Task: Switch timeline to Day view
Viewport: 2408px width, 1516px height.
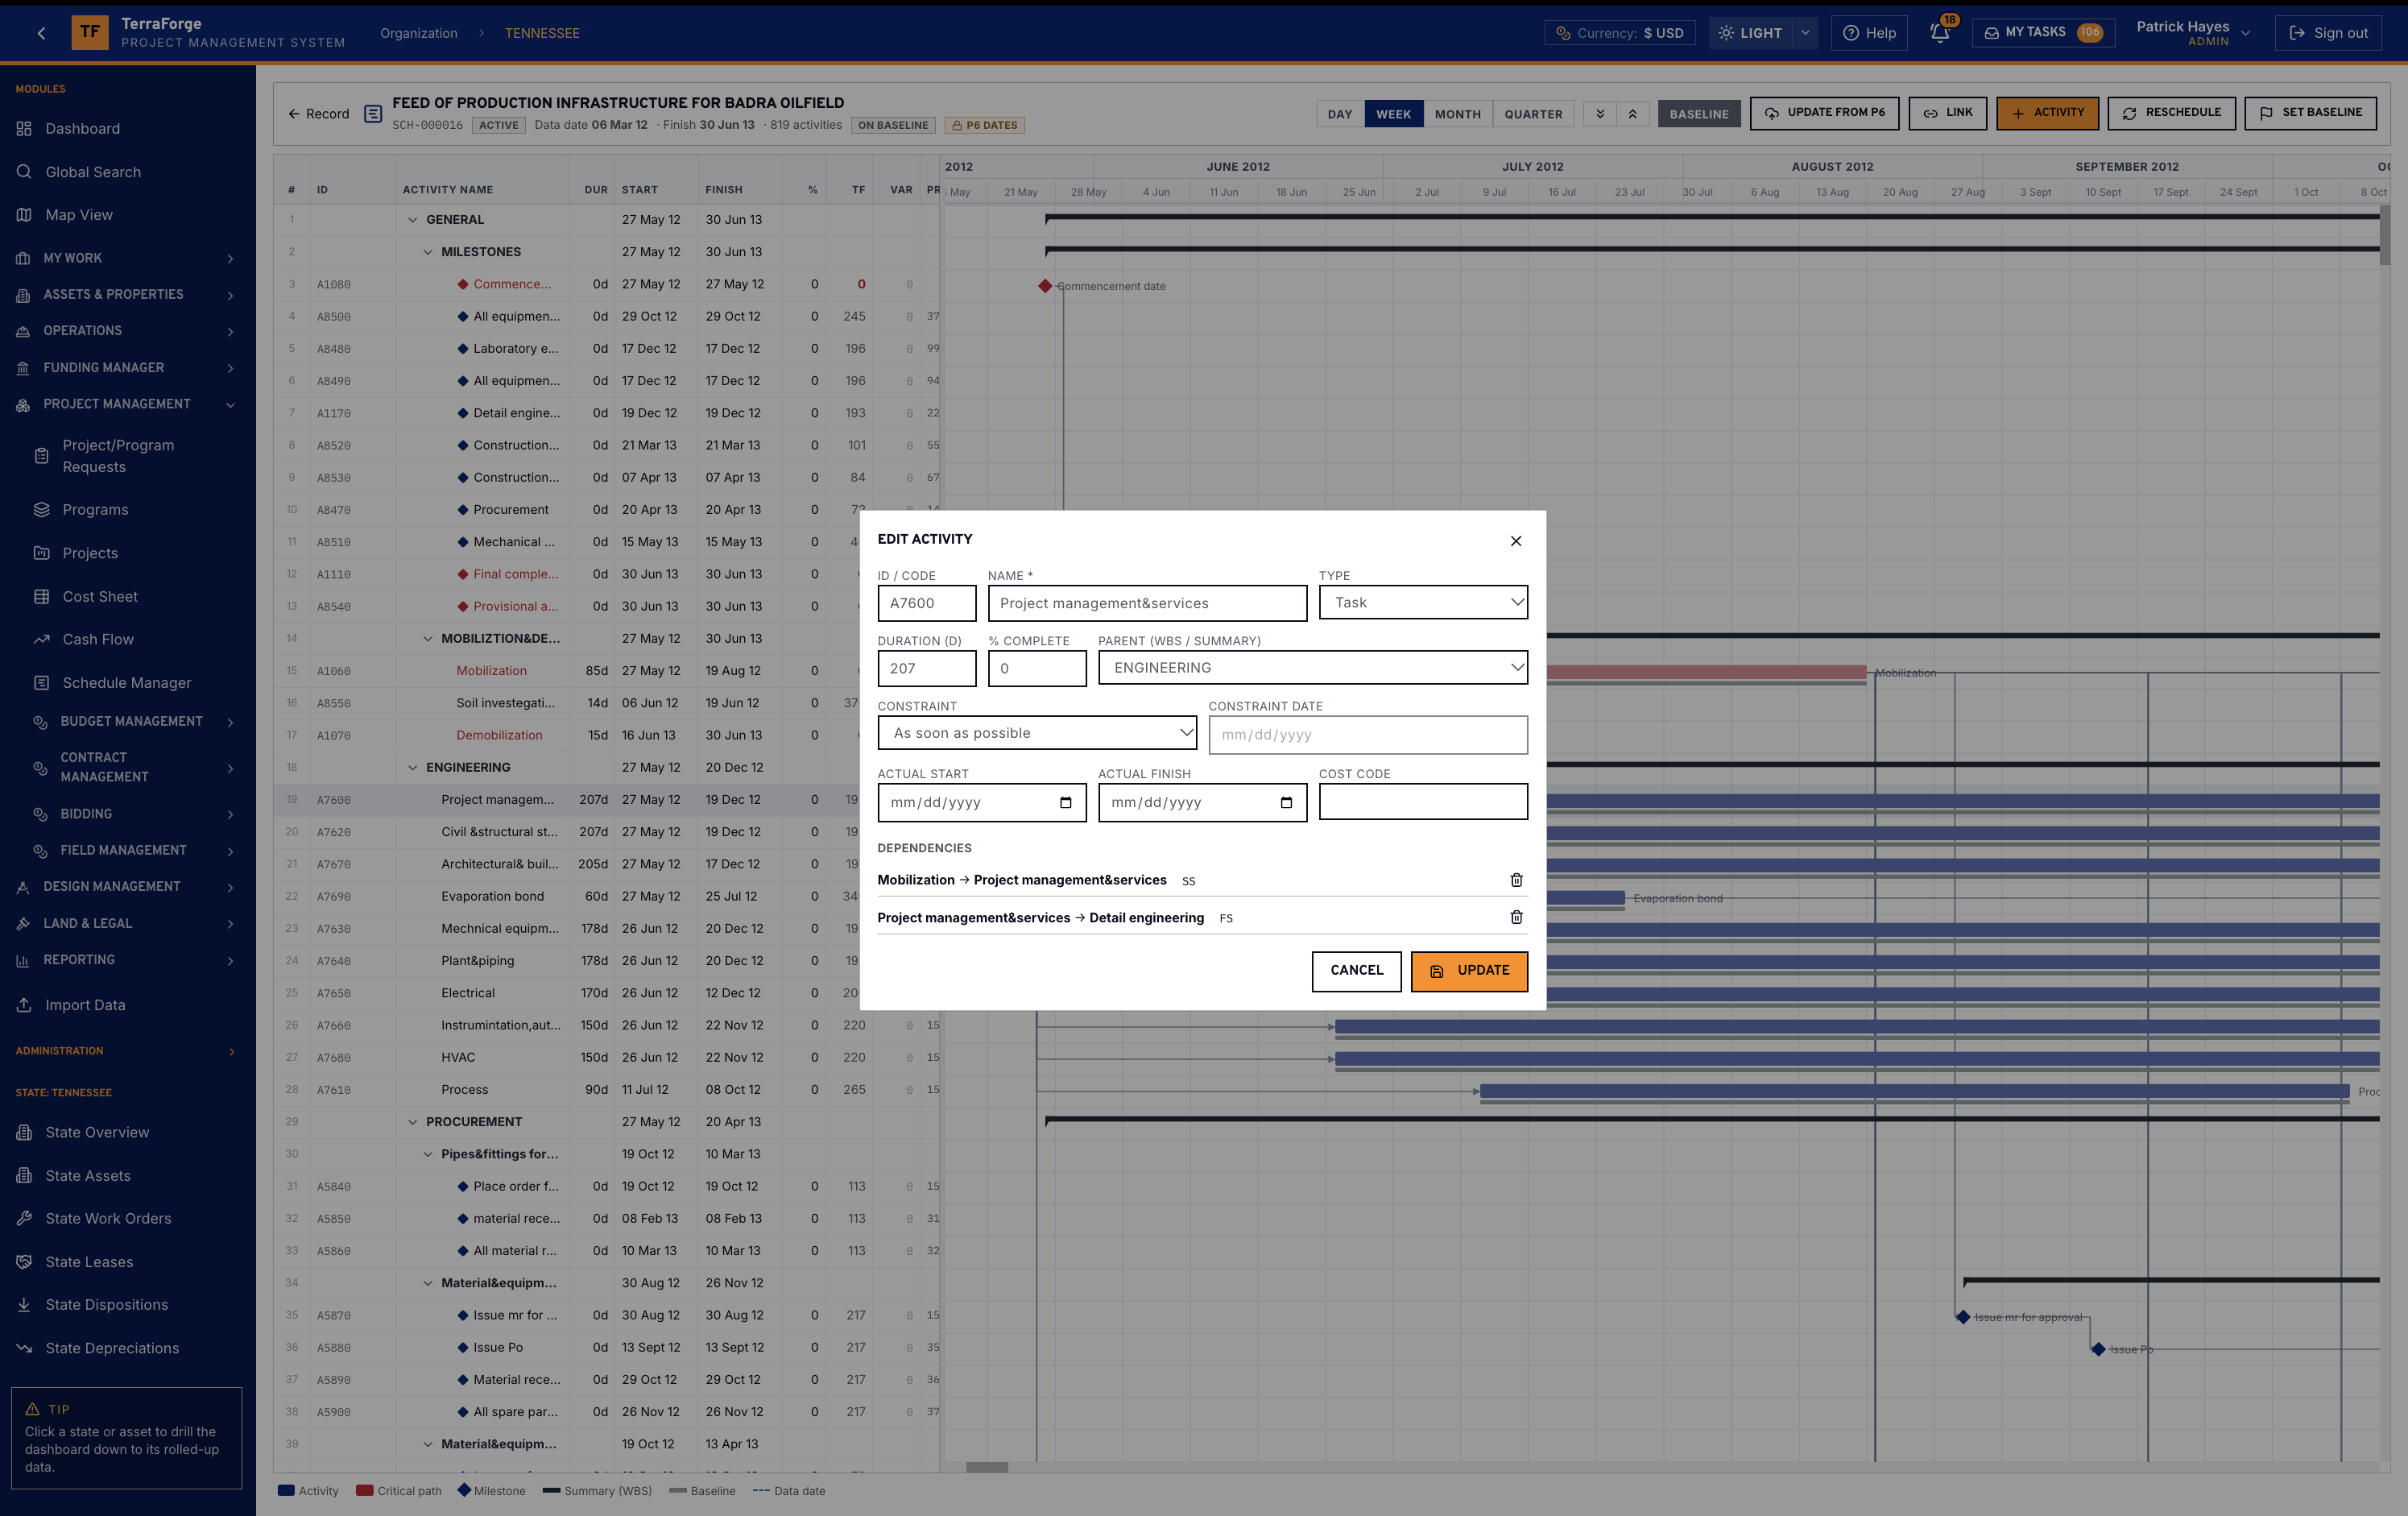Action: 1340,114
